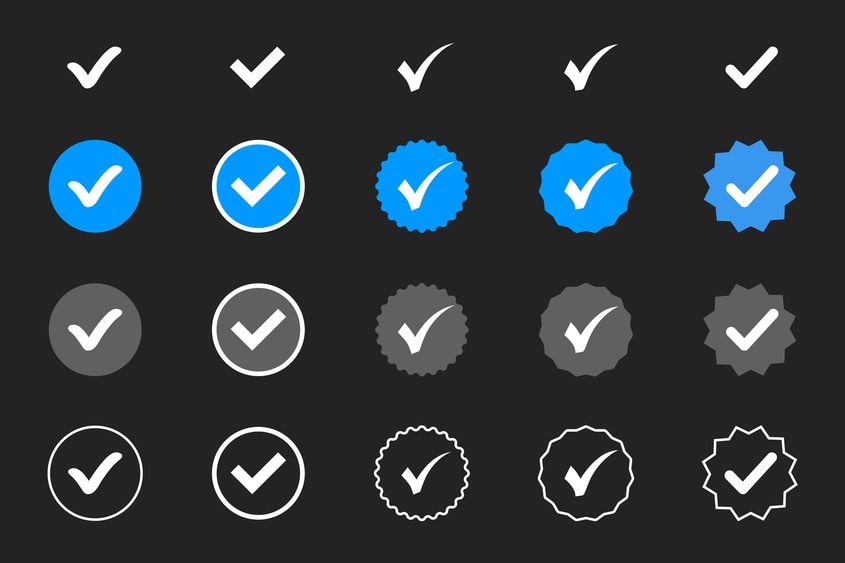The height and width of the screenshot is (563, 845).
Task: Select the solid gray circle checkmark badge
Action: pos(95,329)
